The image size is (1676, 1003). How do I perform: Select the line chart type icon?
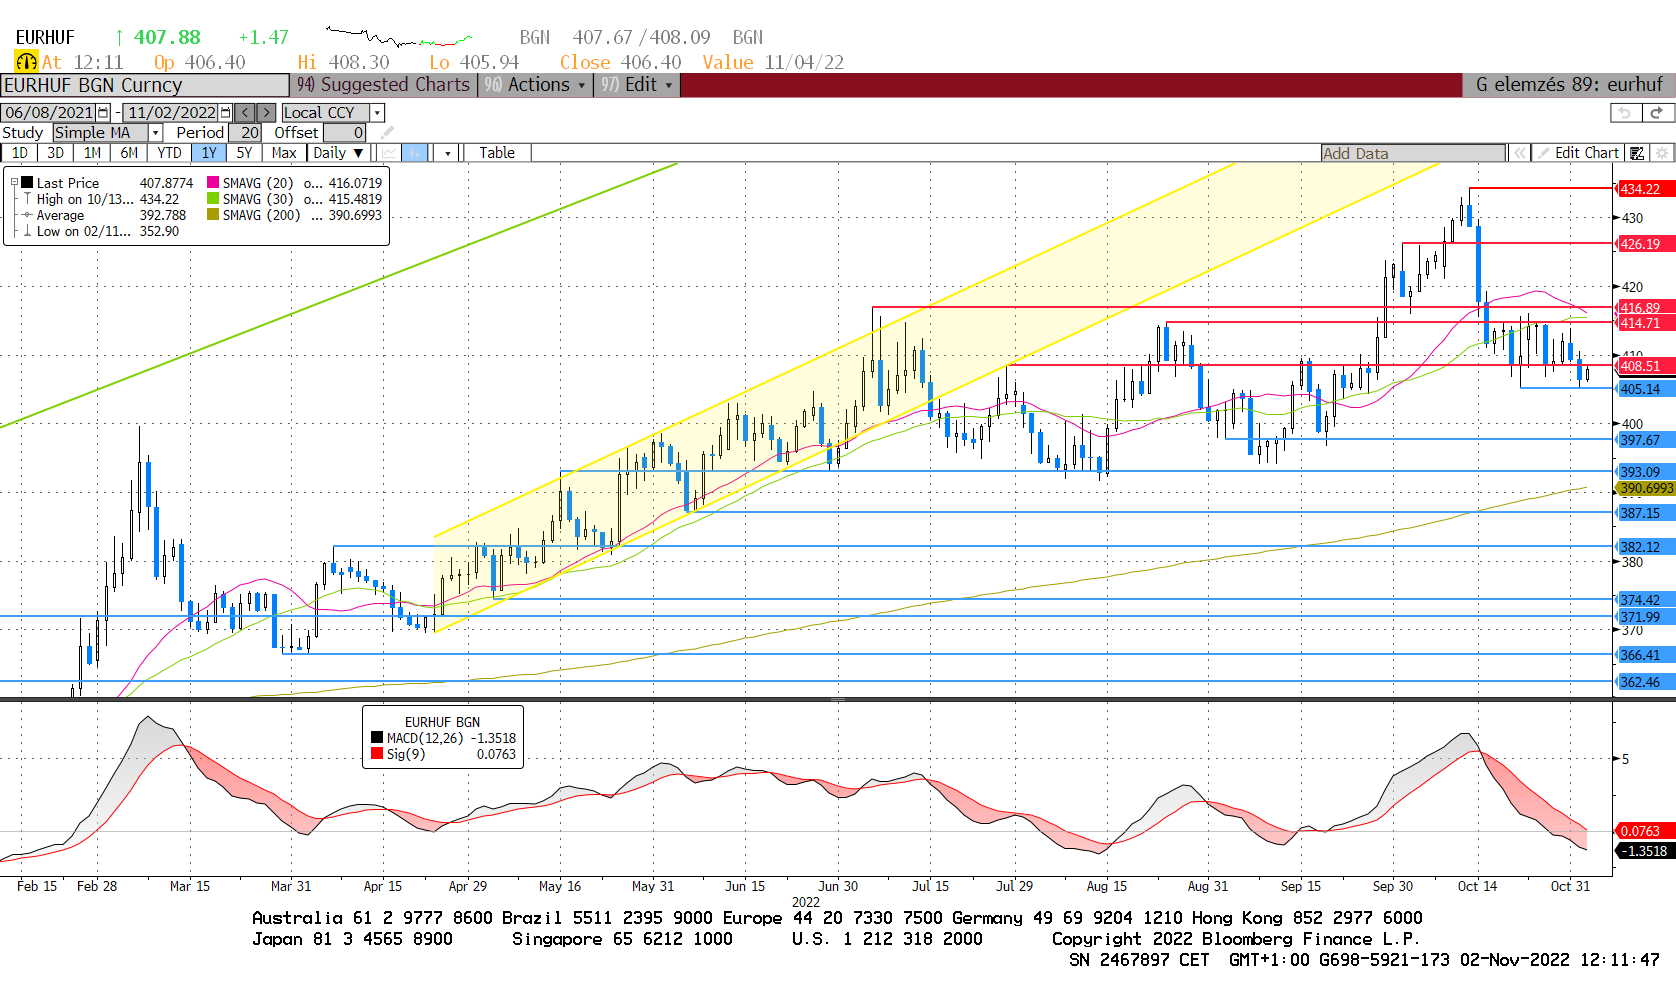coord(389,153)
